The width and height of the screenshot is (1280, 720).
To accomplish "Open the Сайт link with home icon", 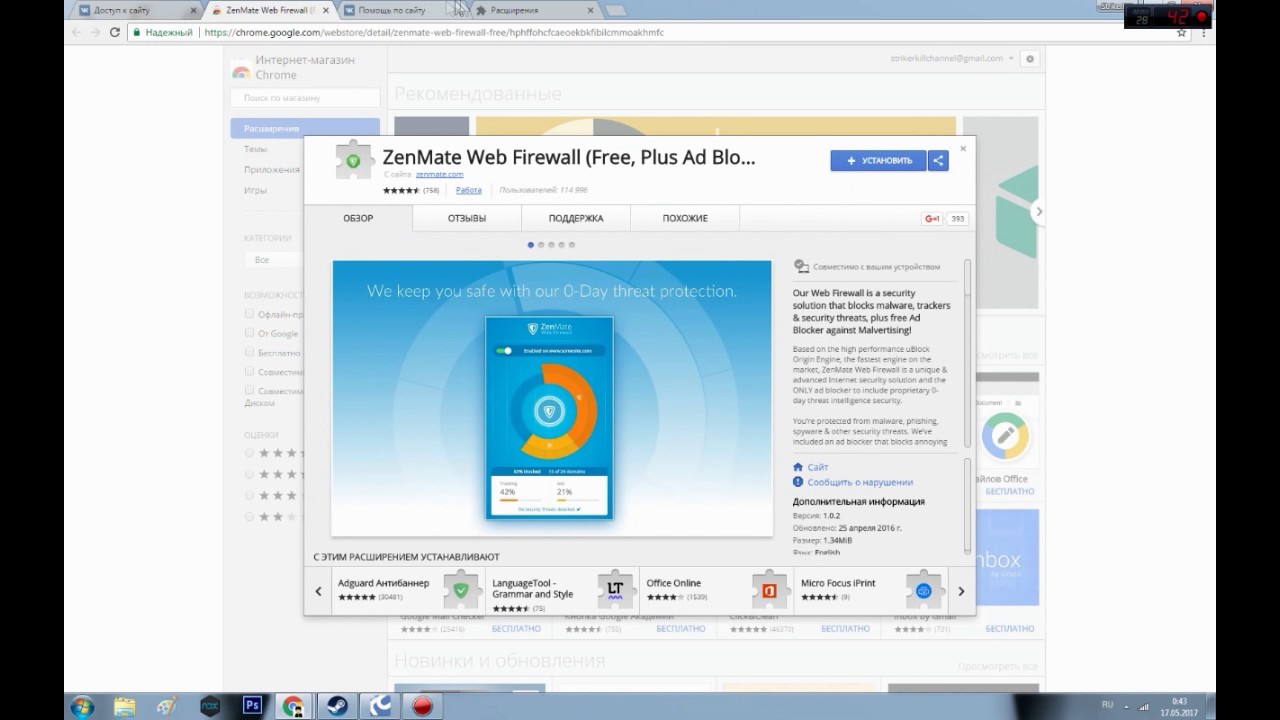I will click(811, 467).
